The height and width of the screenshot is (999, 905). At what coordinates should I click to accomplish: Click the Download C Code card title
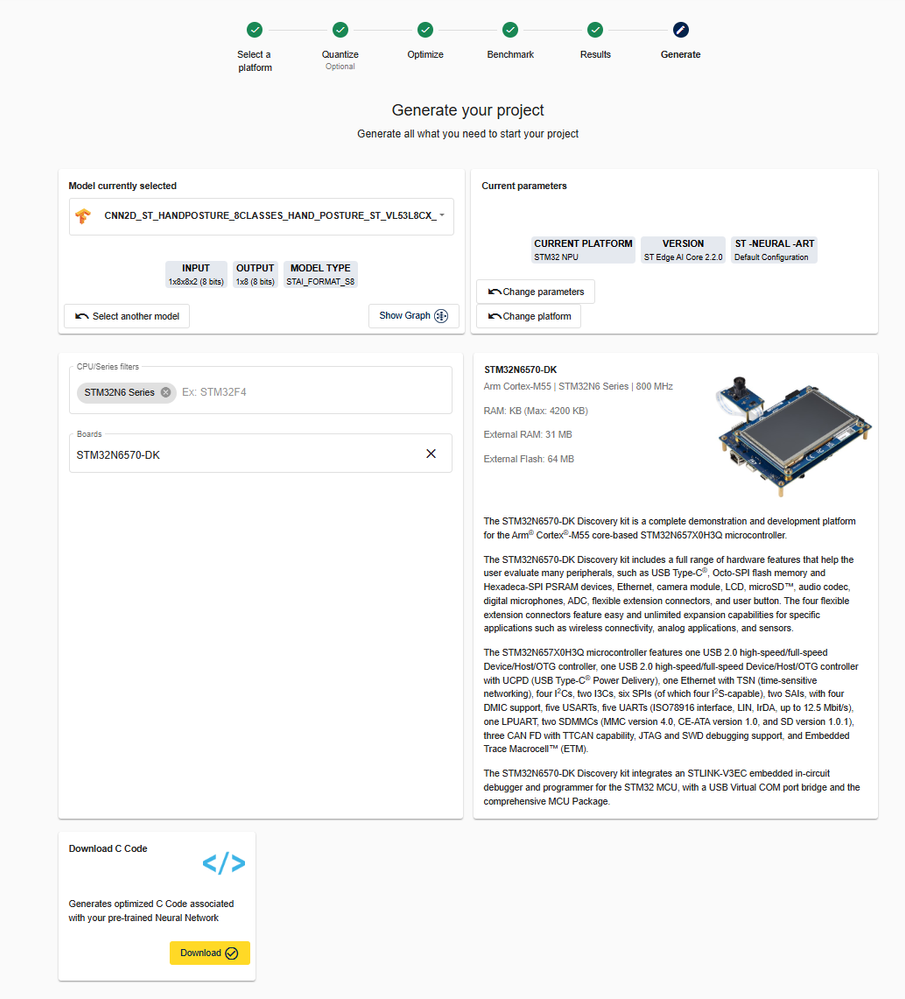click(x=108, y=849)
